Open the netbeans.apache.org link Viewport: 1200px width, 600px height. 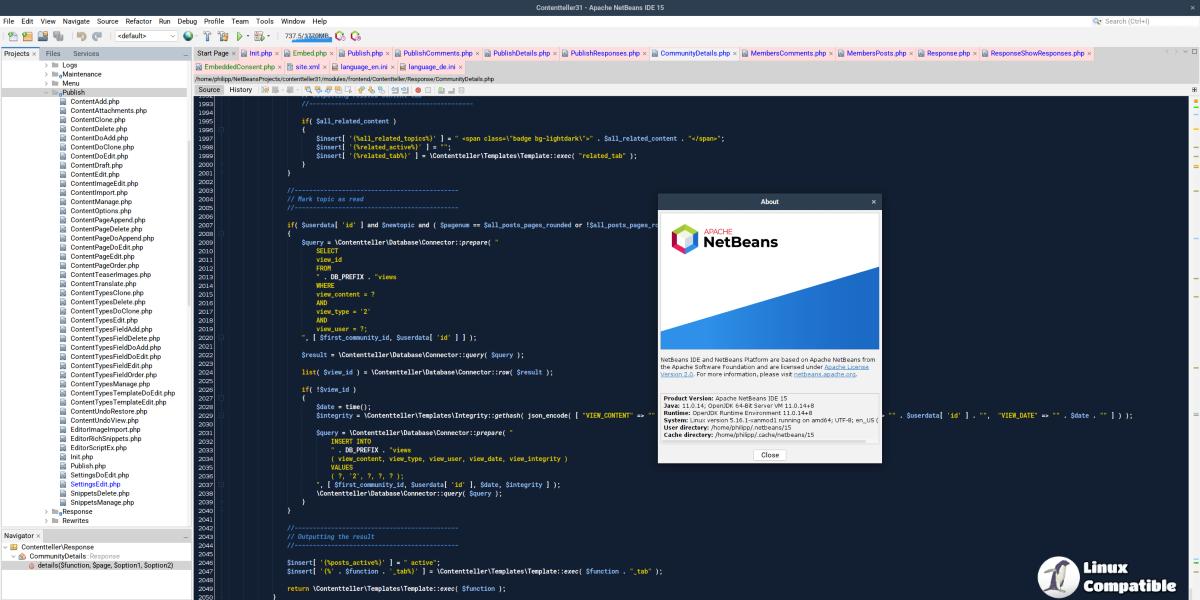825,374
